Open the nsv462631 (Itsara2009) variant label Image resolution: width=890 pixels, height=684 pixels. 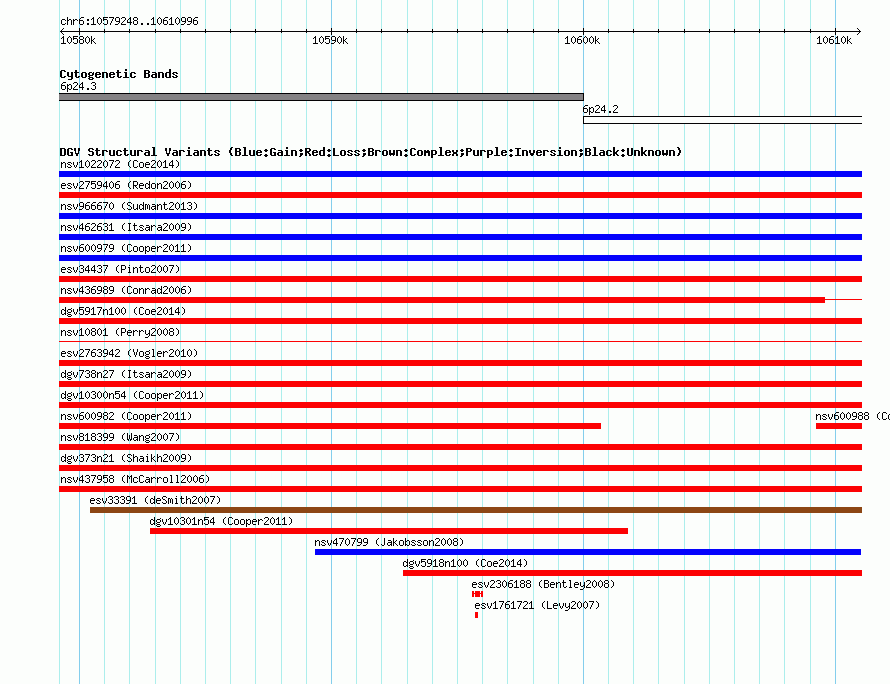click(x=126, y=228)
